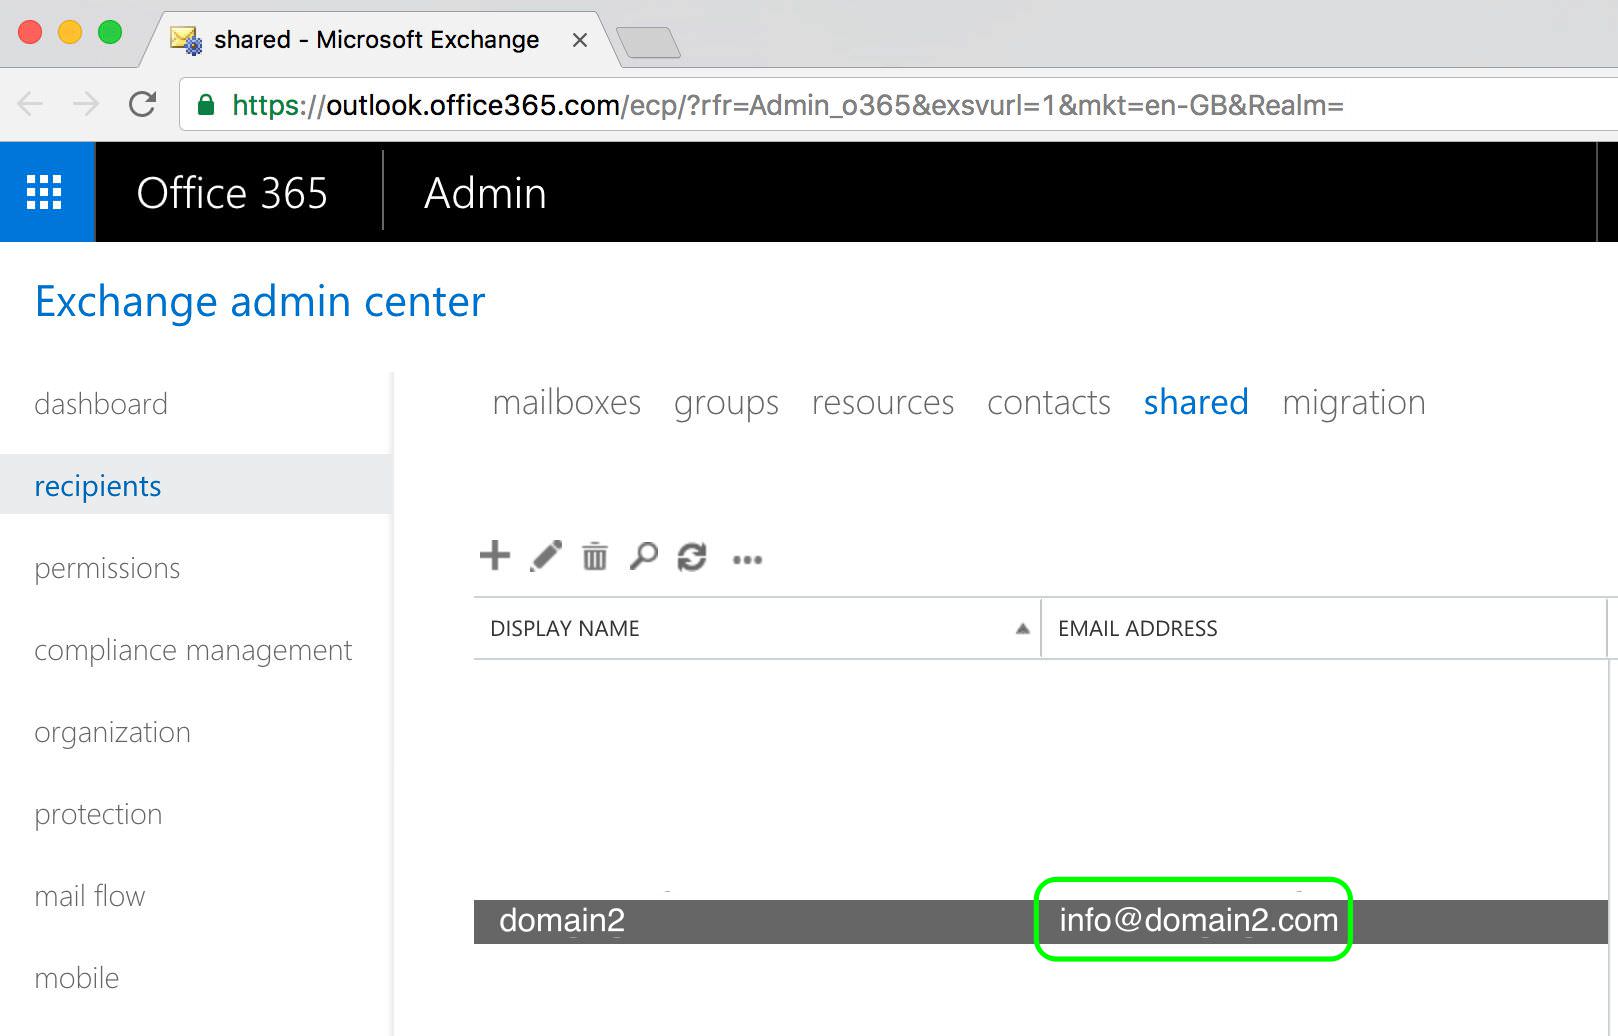Click the Admin header link
The image size is (1618, 1036).
click(485, 193)
